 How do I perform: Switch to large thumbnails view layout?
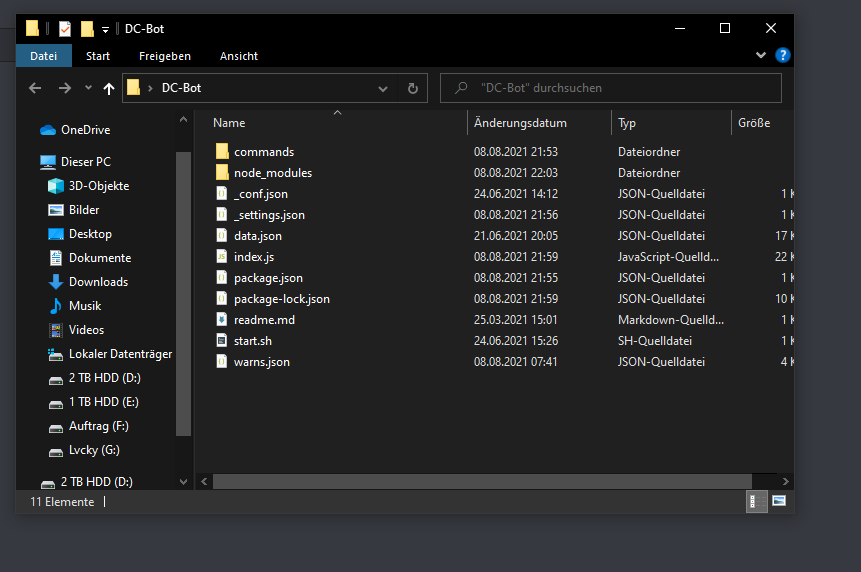click(x=779, y=501)
